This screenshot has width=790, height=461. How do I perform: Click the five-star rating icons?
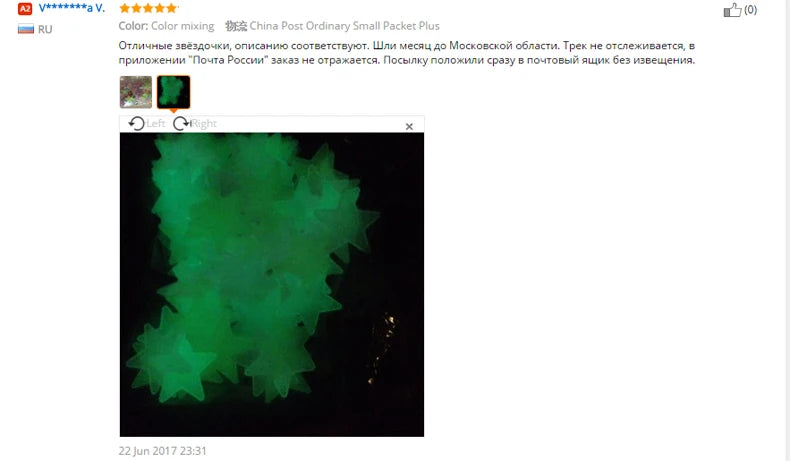pos(148,8)
